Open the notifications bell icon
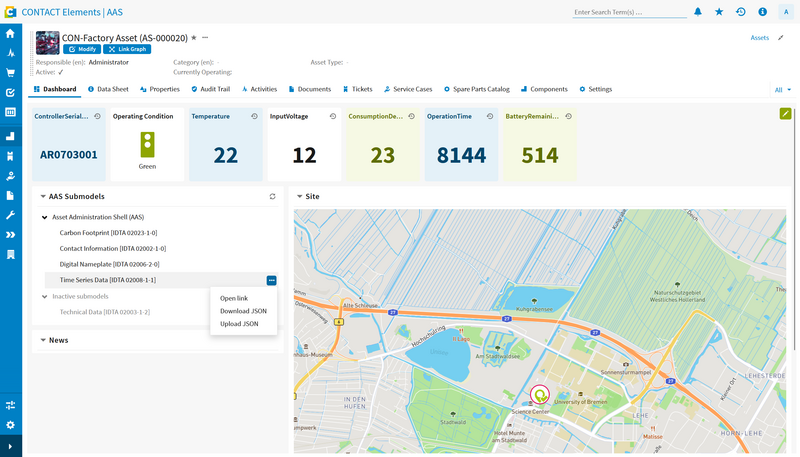The width and height of the screenshot is (800, 457). click(x=697, y=12)
